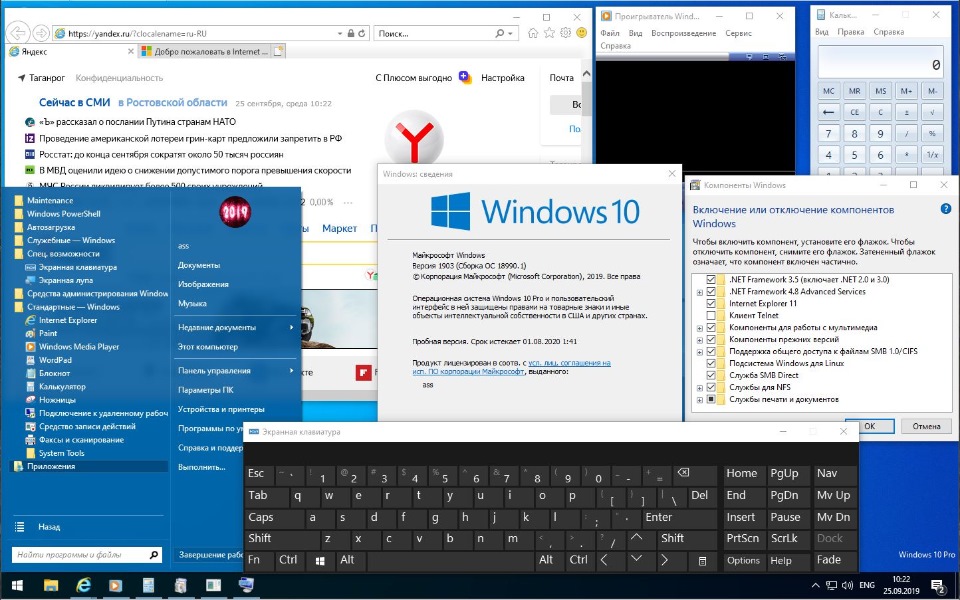The height and width of the screenshot is (600, 960).
Task: Click the help question mark in Компоненты Windows
Action: coord(945,209)
